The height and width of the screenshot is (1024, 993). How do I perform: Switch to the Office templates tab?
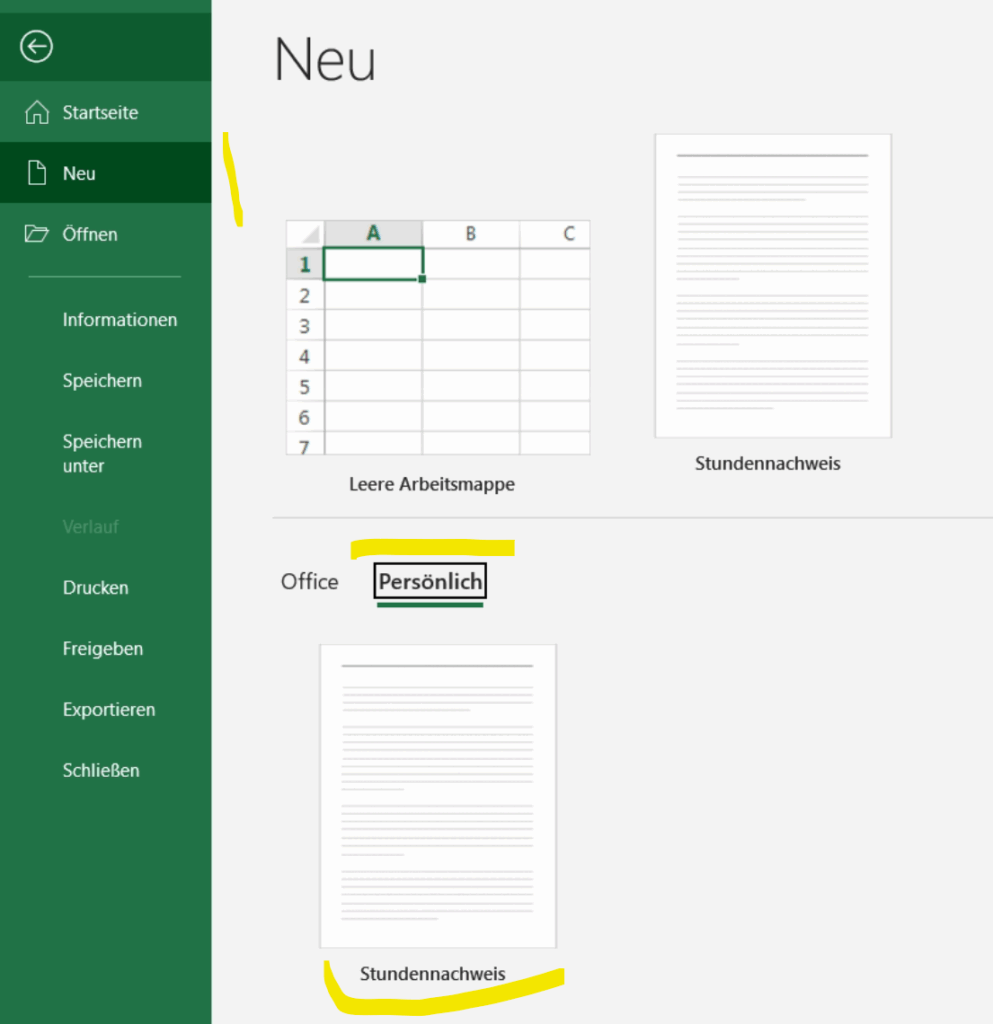(x=309, y=582)
